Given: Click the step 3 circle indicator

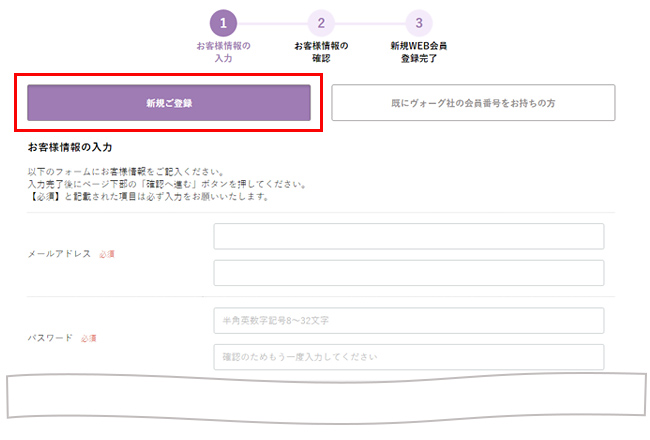Looking at the screenshot, I should [419, 23].
